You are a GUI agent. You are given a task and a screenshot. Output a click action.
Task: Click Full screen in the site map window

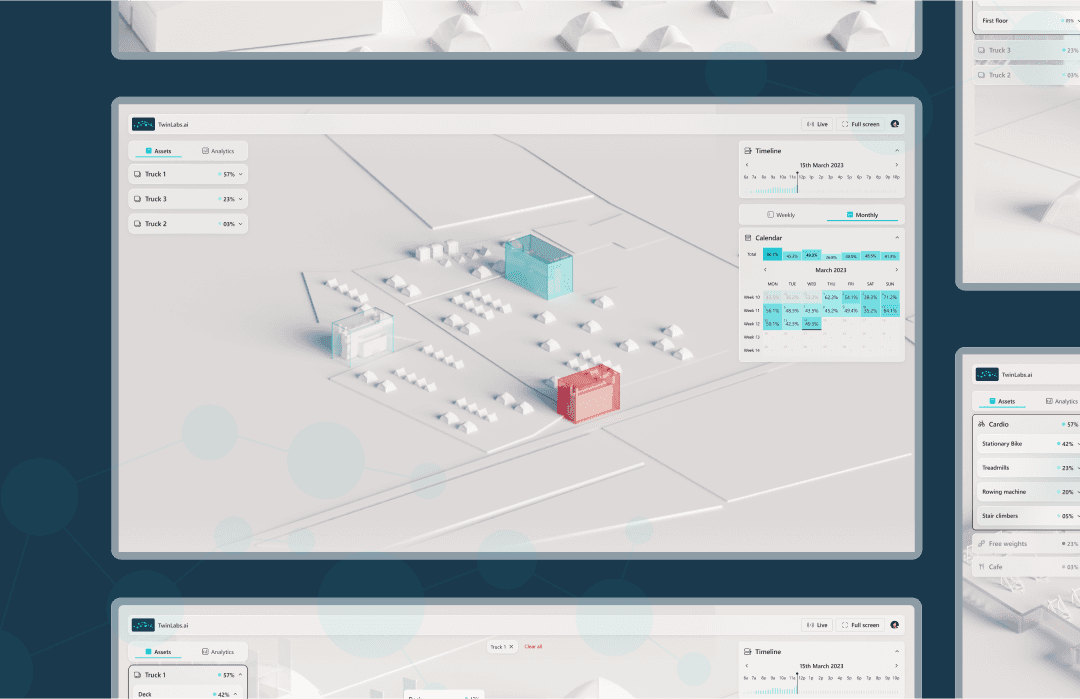[x=860, y=124]
